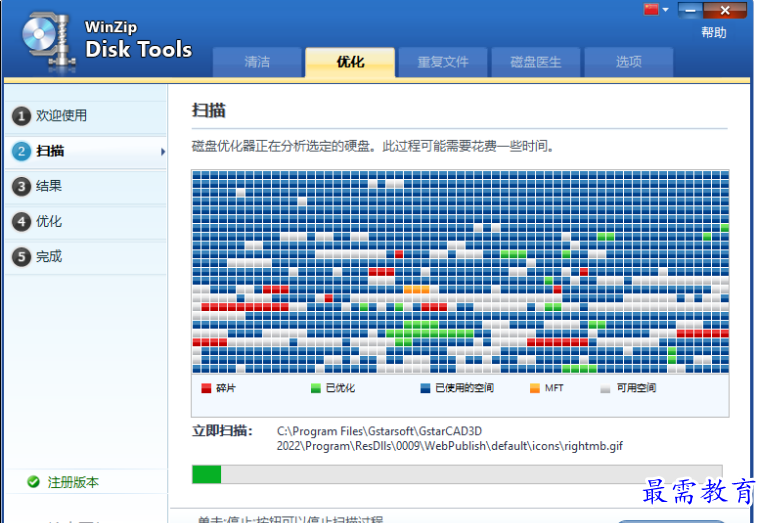This screenshot has width=764, height=523.
Task: Click step 3 number icon 结果
Action: (21, 186)
